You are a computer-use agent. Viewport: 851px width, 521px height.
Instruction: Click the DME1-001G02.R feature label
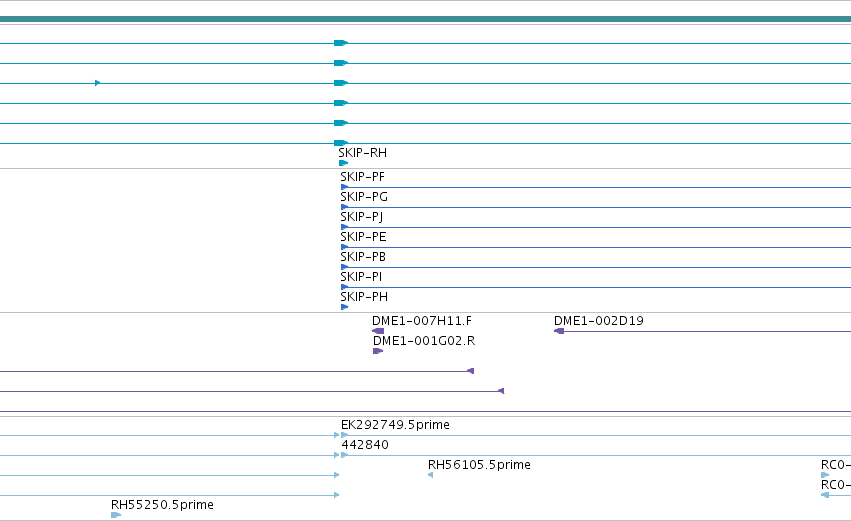[424, 341]
